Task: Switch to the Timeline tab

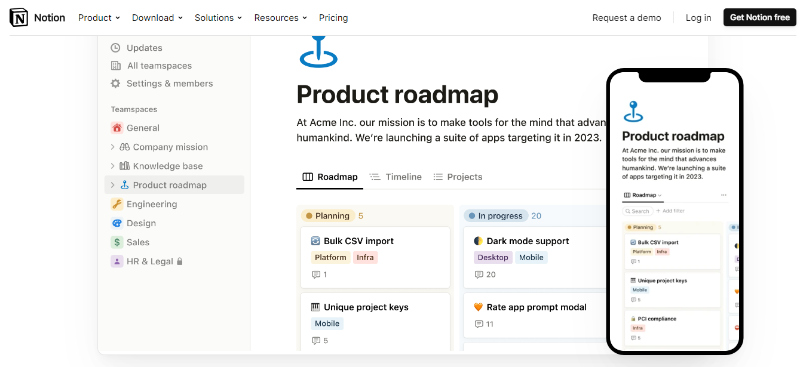Action: tap(396, 177)
